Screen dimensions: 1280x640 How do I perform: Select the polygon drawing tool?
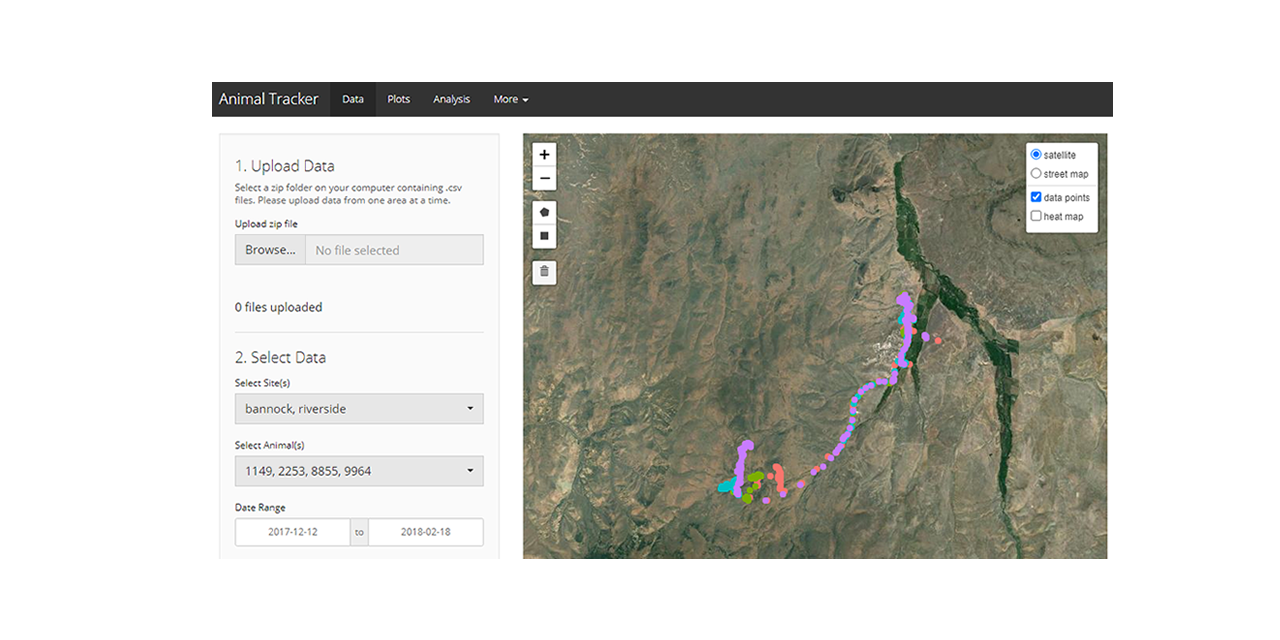click(543, 211)
